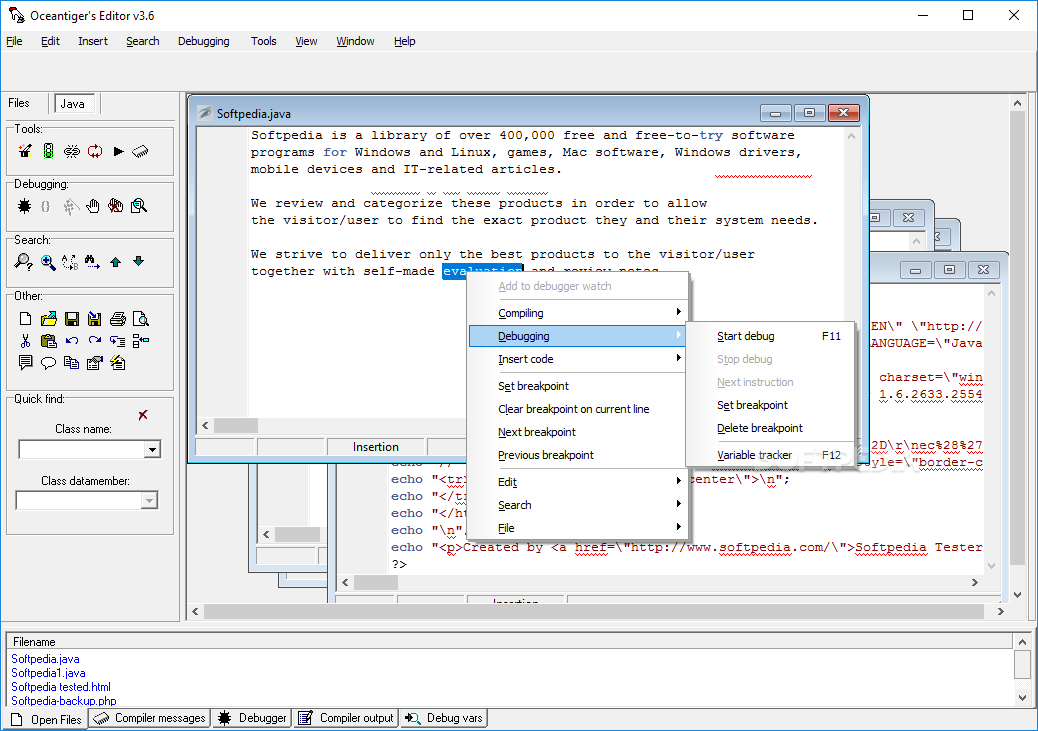Image resolution: width=1038 pixels, height=731 pixels.
Task: Click the chain link icon under Tools
Action: point(71,151)
